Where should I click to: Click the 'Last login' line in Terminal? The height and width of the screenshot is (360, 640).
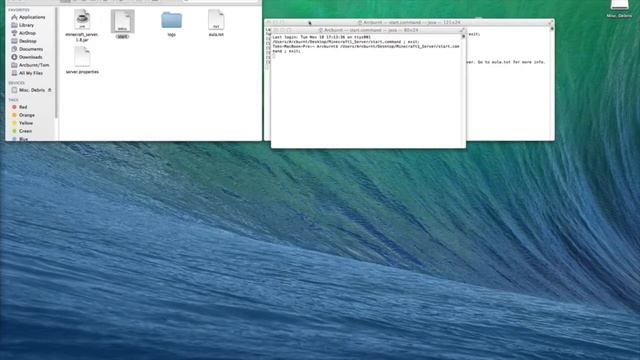tap(322, 37)
